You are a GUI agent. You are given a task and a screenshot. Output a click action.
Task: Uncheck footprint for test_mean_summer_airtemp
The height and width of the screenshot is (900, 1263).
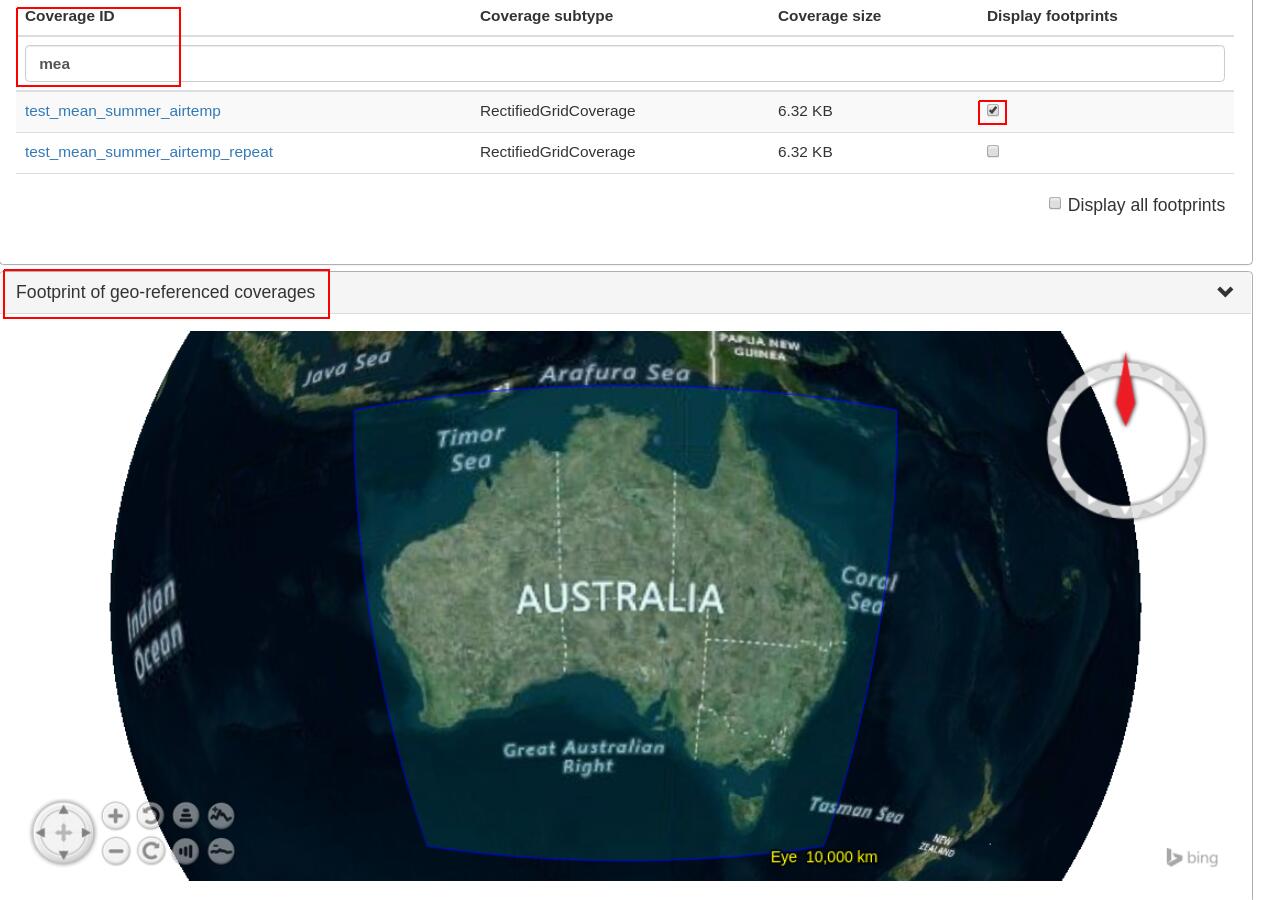(993, 111)
